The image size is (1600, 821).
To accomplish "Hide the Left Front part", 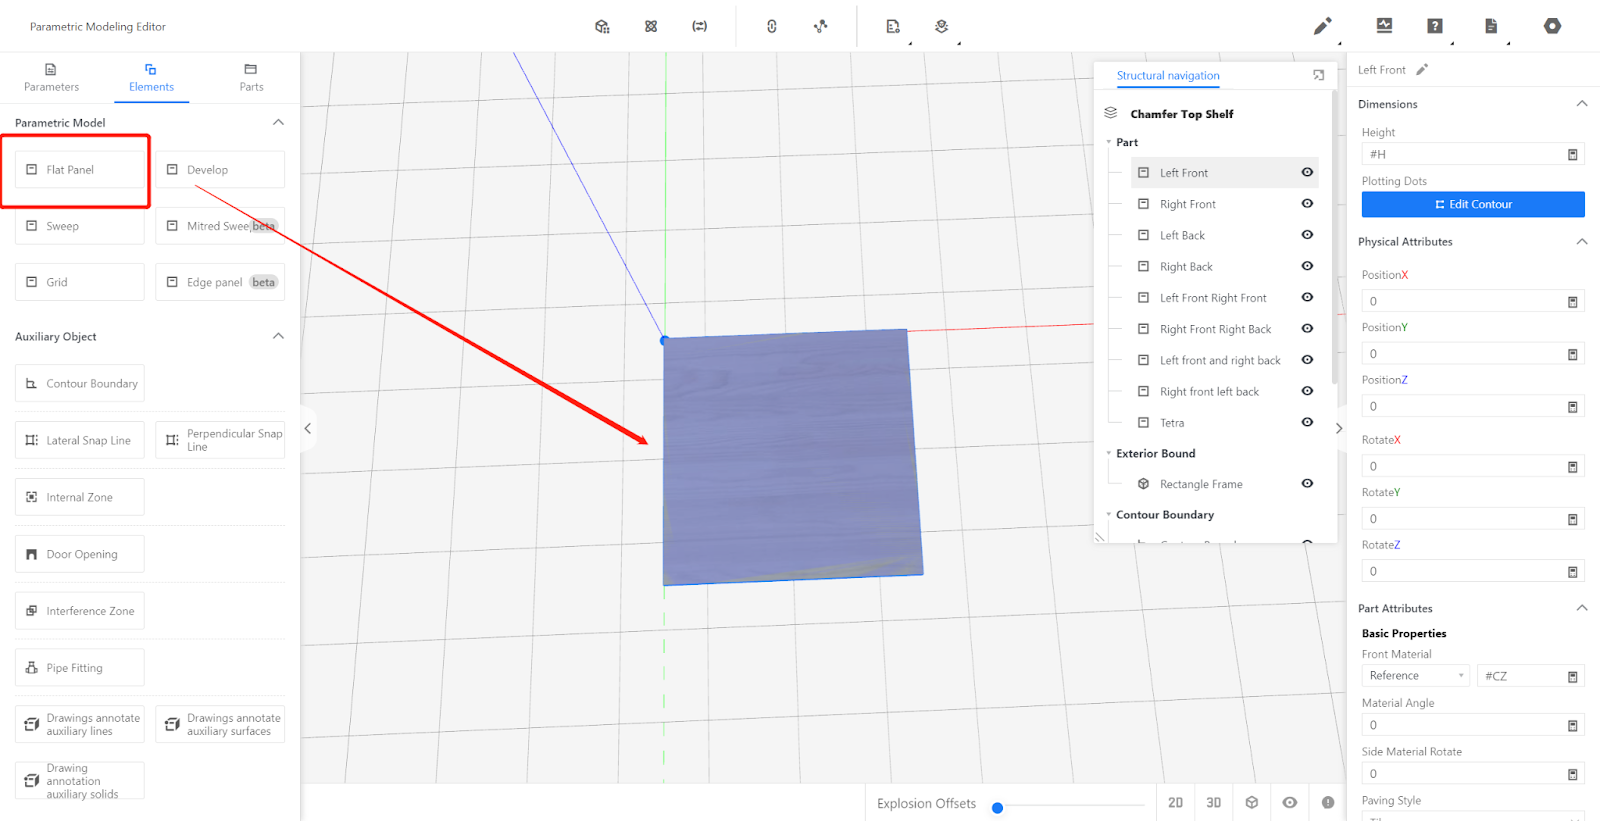I will point(1307,172).
